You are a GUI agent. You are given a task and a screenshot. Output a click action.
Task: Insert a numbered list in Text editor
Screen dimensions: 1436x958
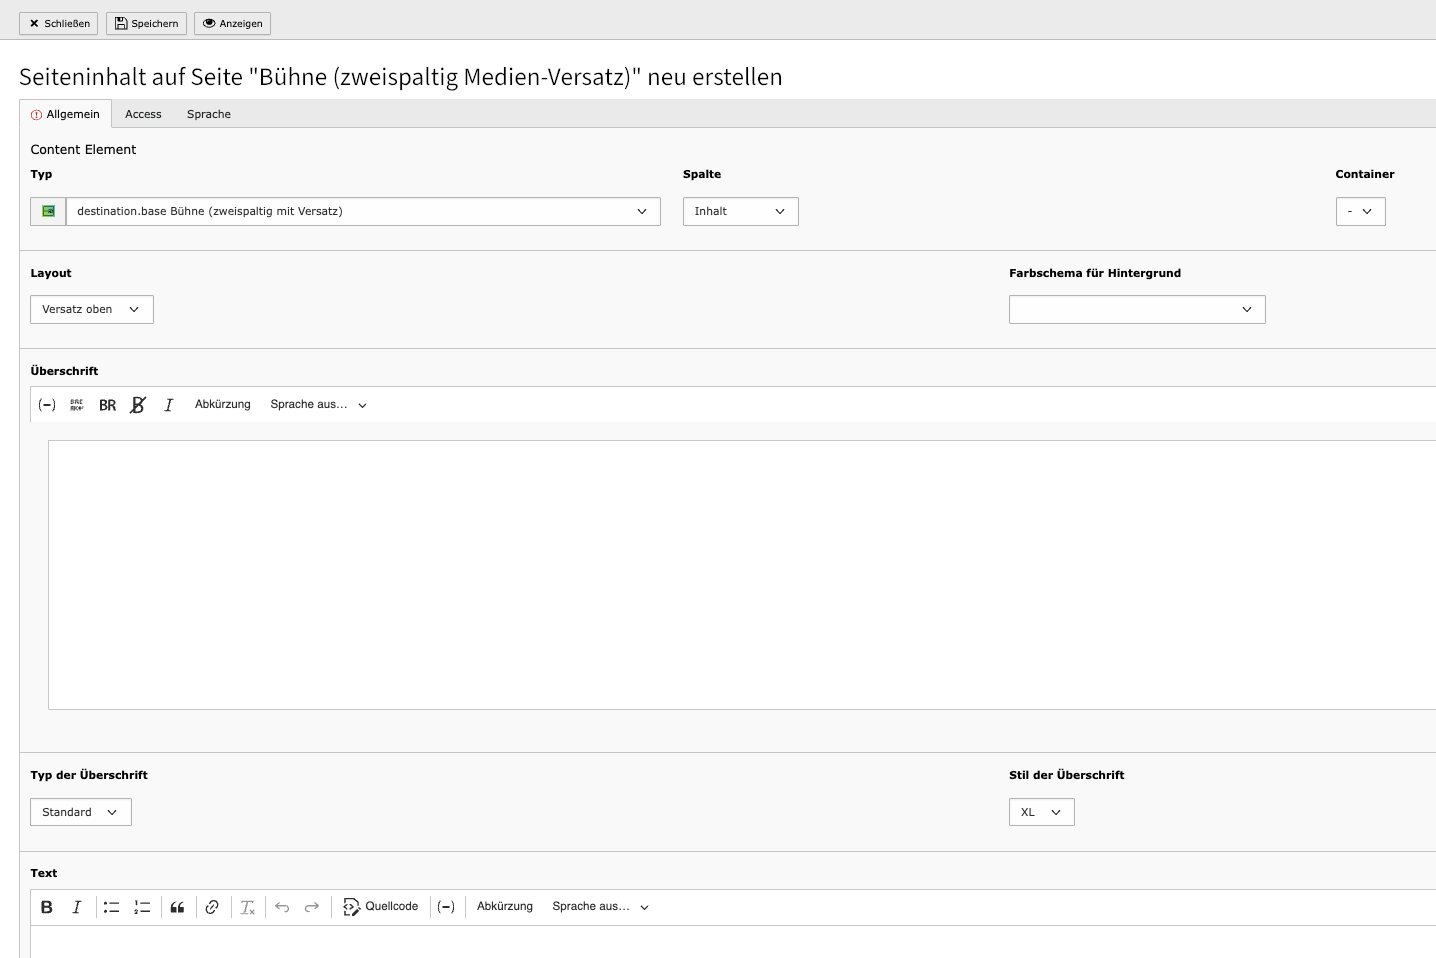142,907
